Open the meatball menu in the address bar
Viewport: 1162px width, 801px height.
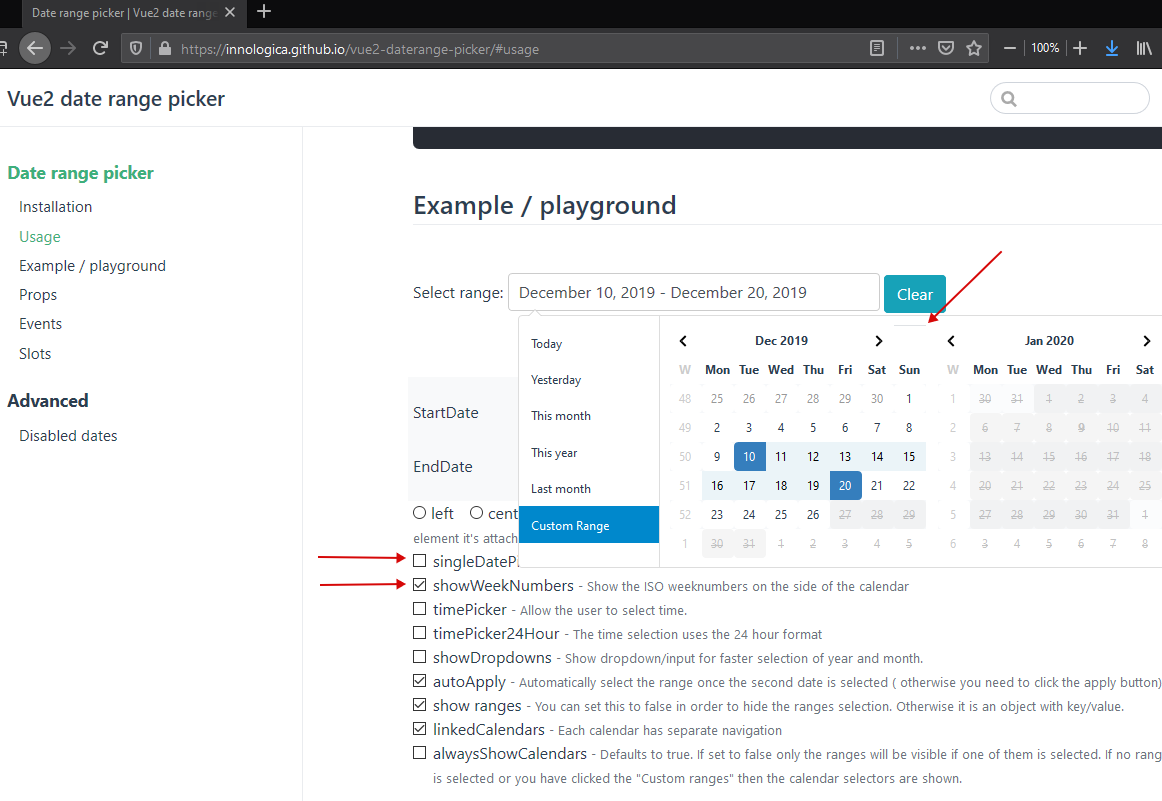click(x=917, y=47)
